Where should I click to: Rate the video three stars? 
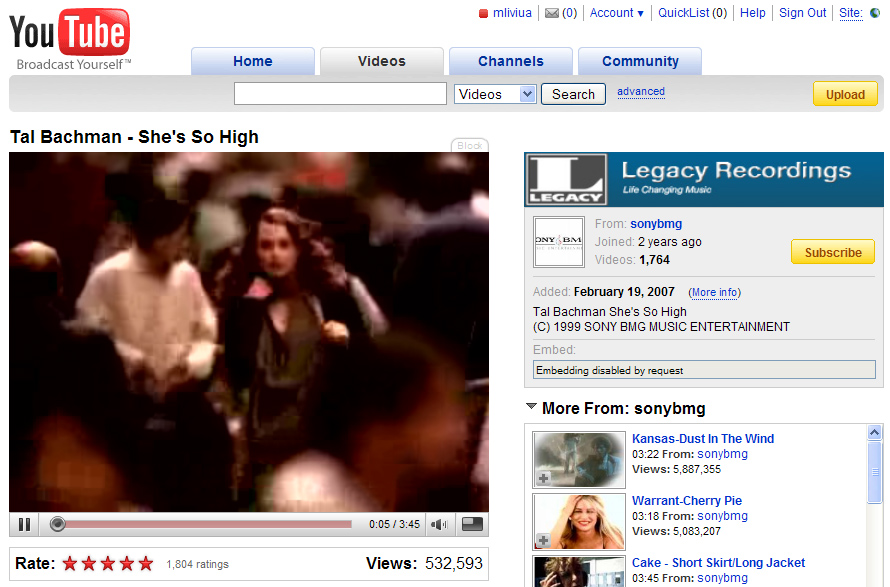108,564
